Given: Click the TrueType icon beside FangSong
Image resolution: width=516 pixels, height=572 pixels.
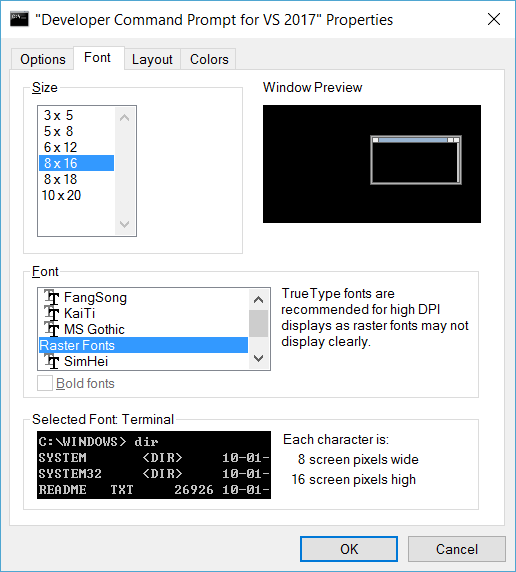Looking at the screenshot, I should [x=52, y=297].
